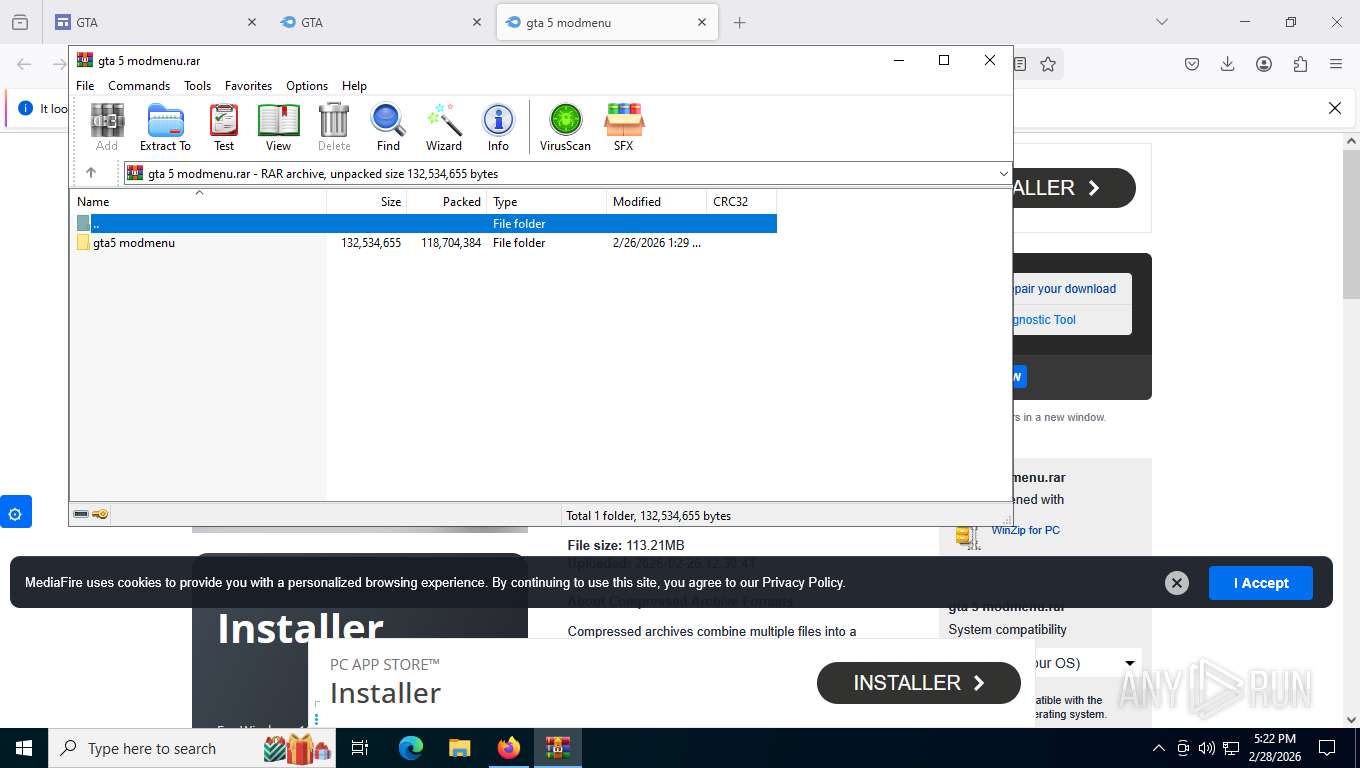
Task: Open Microsoft Edge from taskbar
Action: 411,748
